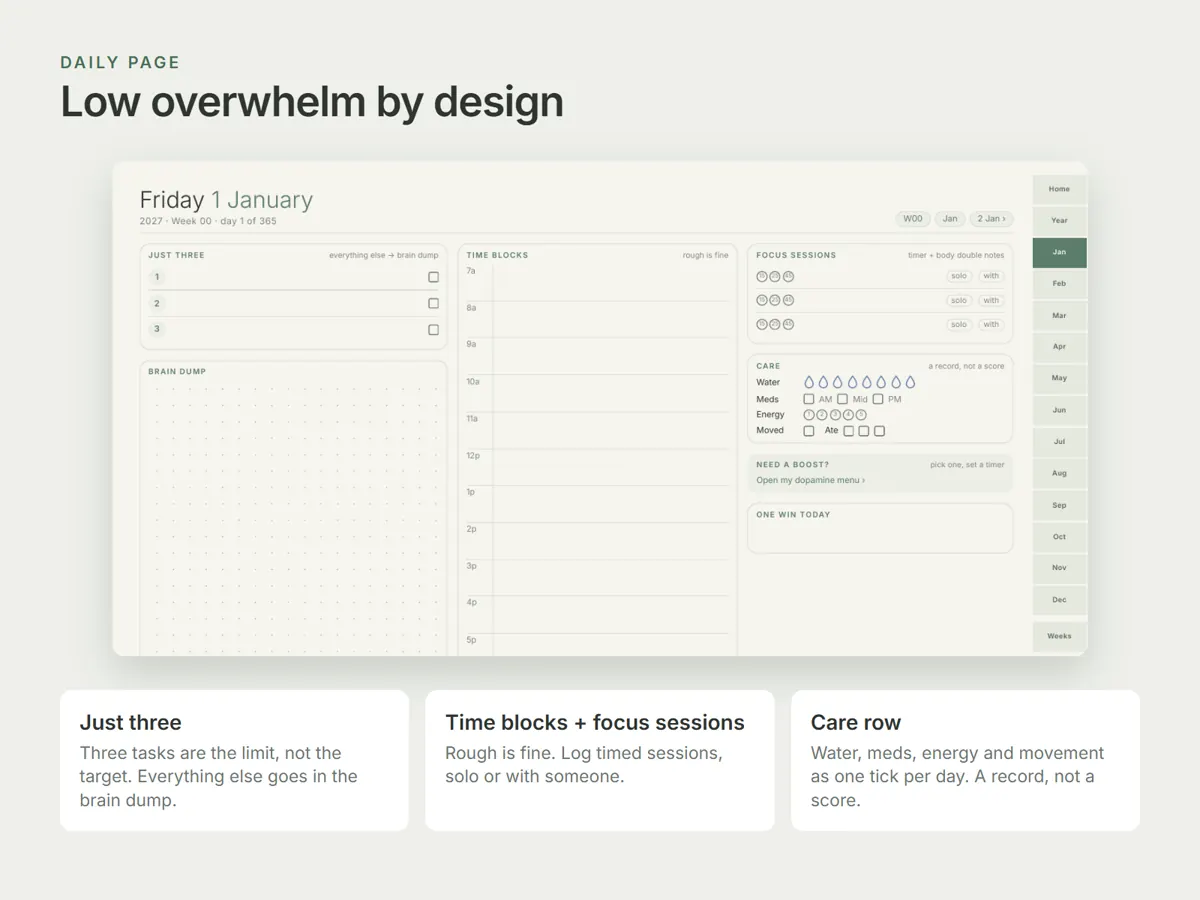Open the W00 week pill
The width and height of the screenshot is (1200, 900).
[913, 219]
